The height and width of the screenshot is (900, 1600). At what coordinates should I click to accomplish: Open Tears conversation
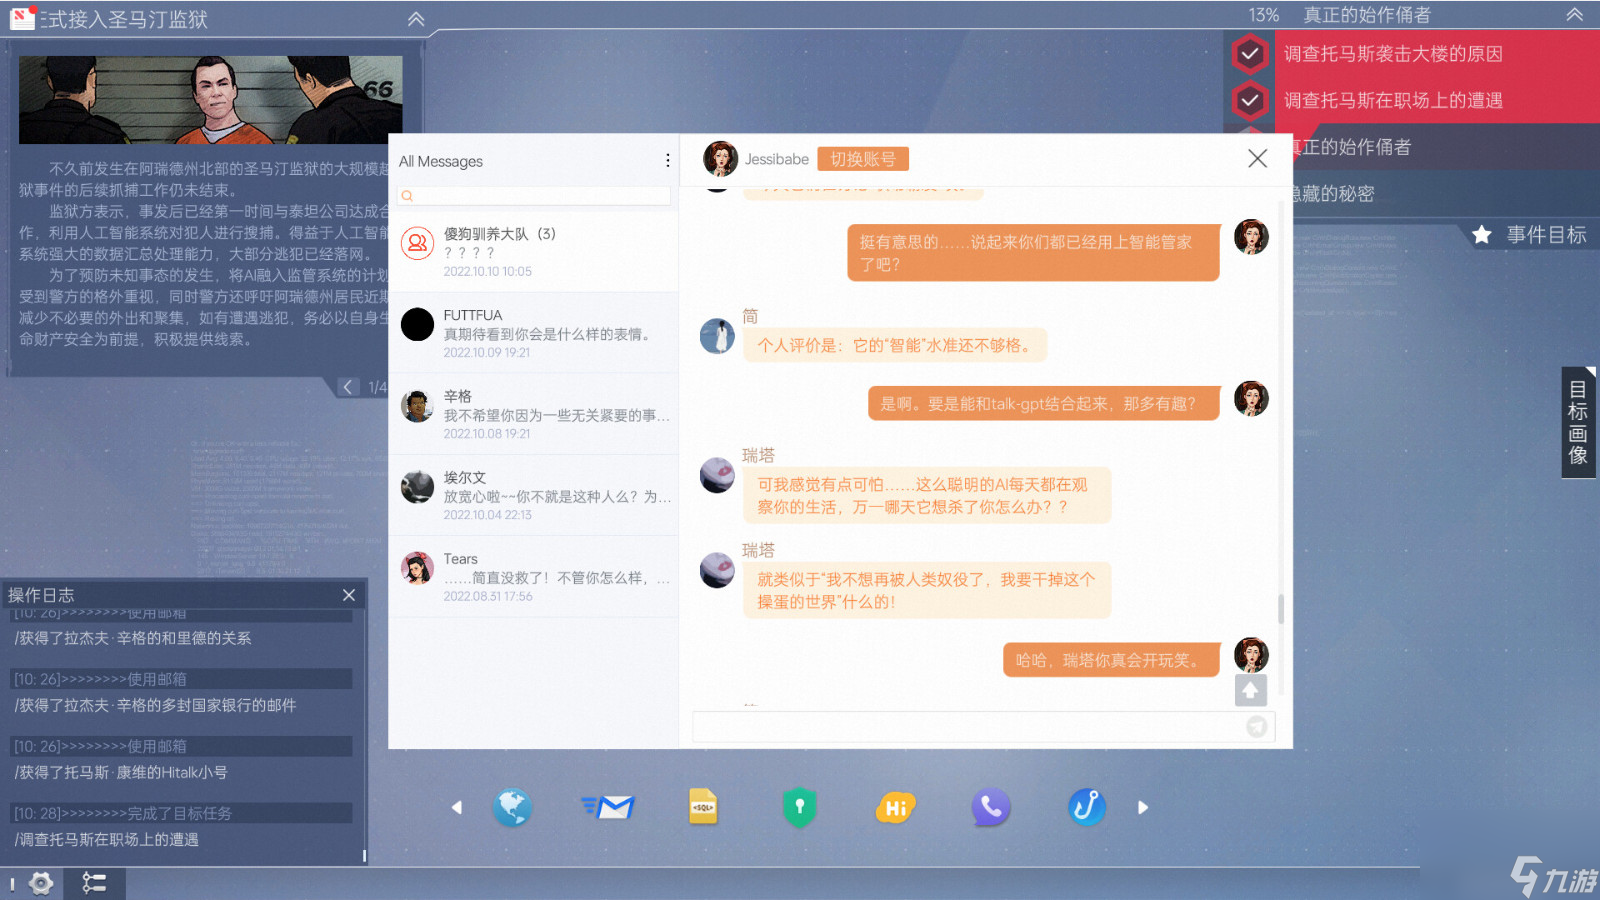(534, 576)
